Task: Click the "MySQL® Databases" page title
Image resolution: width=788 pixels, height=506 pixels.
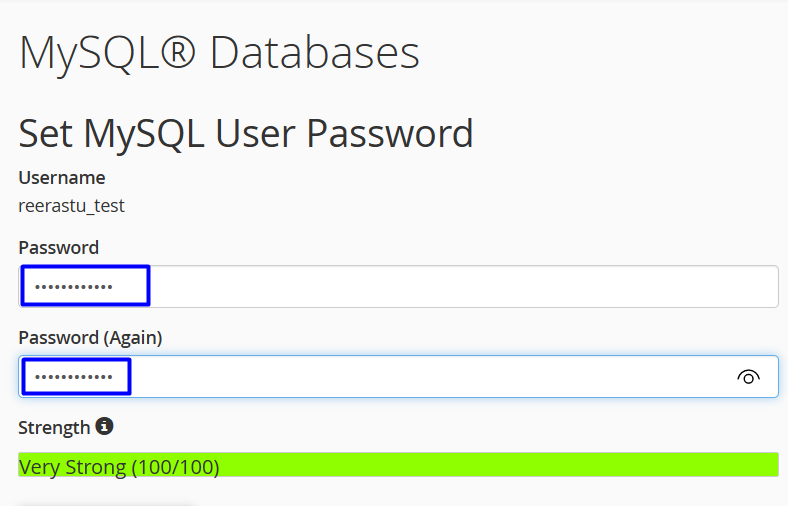Action: [219, 53]
